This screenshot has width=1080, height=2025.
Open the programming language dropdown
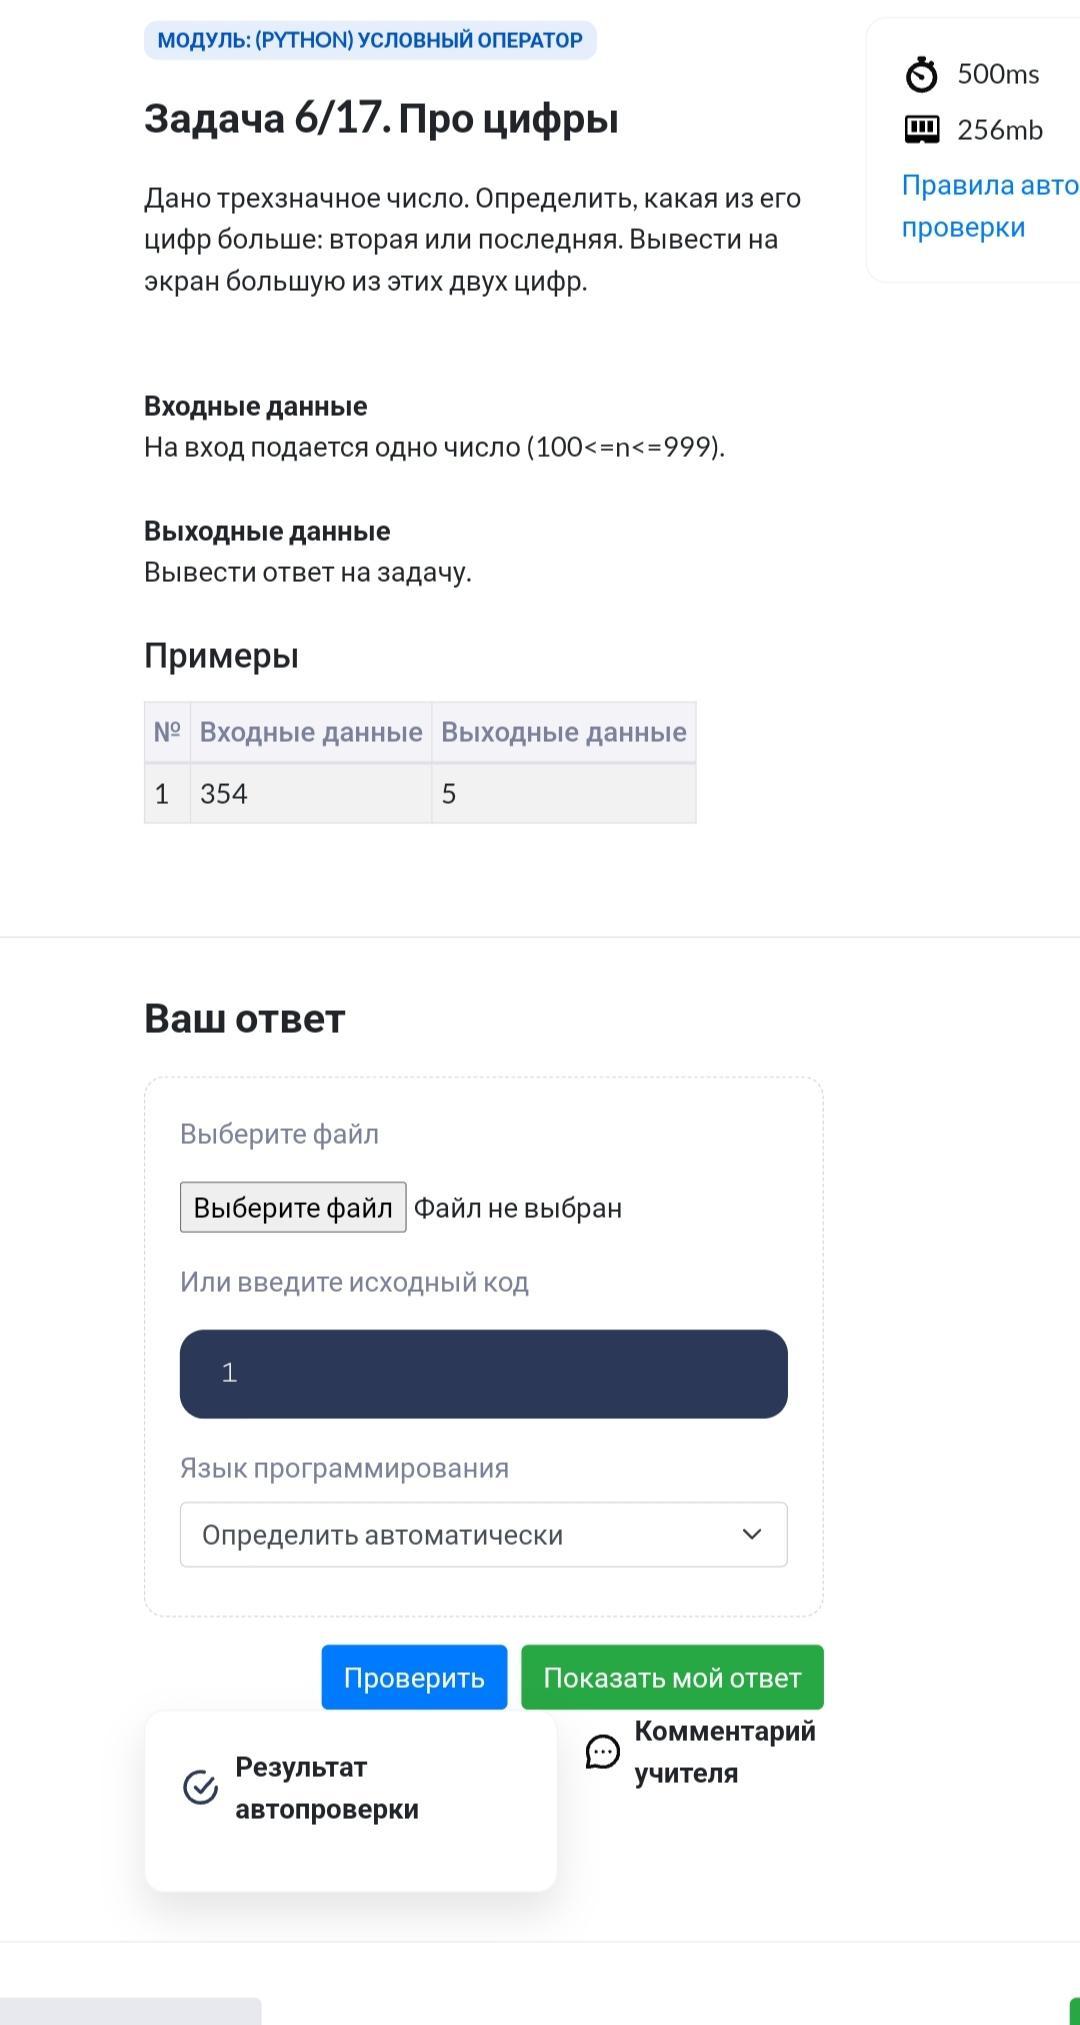point(483,1534)
